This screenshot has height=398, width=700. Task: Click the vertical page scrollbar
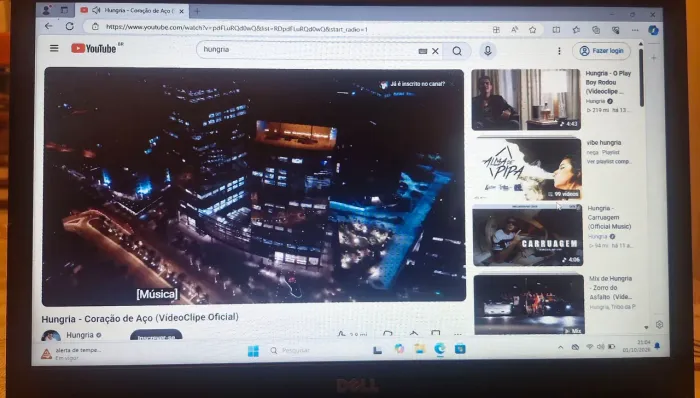641,187
